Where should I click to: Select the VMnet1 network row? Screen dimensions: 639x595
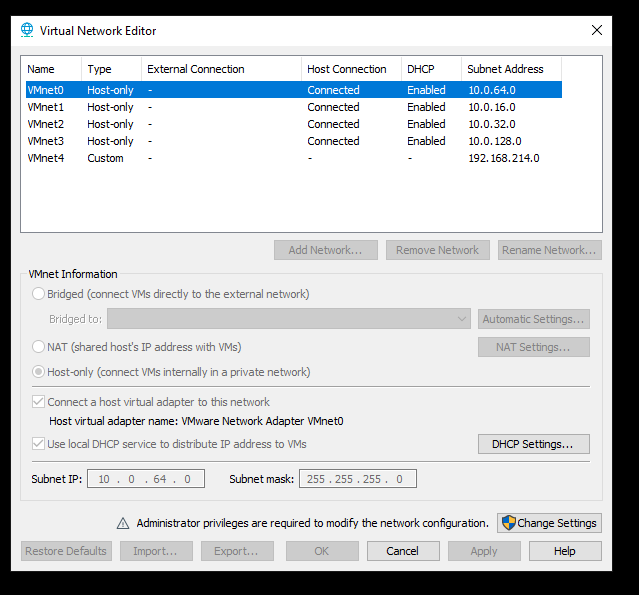click(x=294, y=107)
